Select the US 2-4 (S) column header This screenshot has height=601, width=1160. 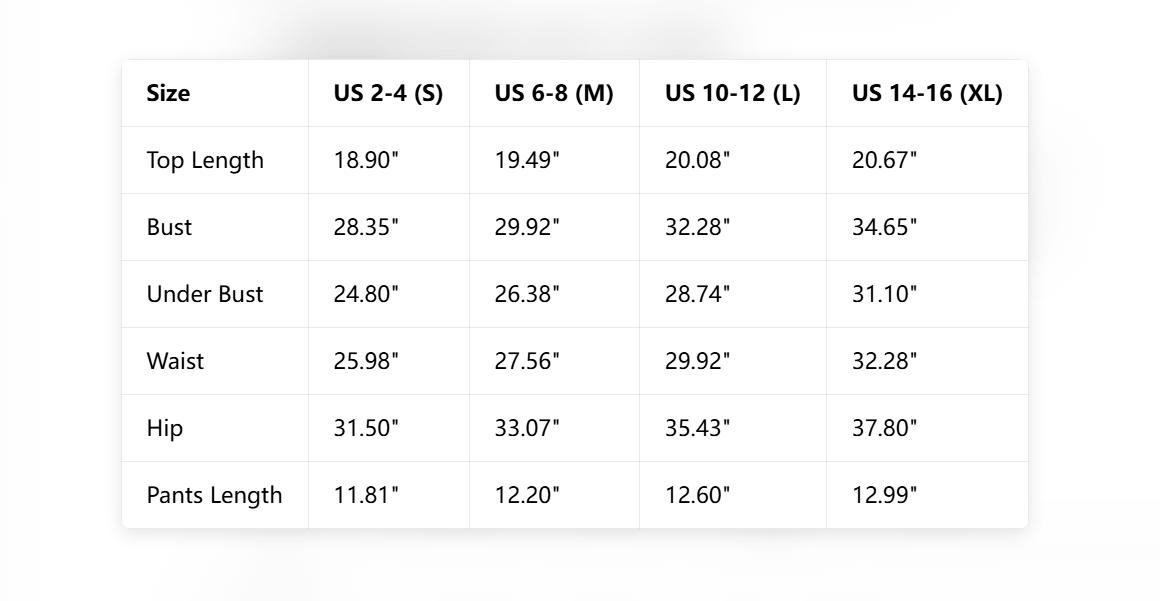[388, 93]
